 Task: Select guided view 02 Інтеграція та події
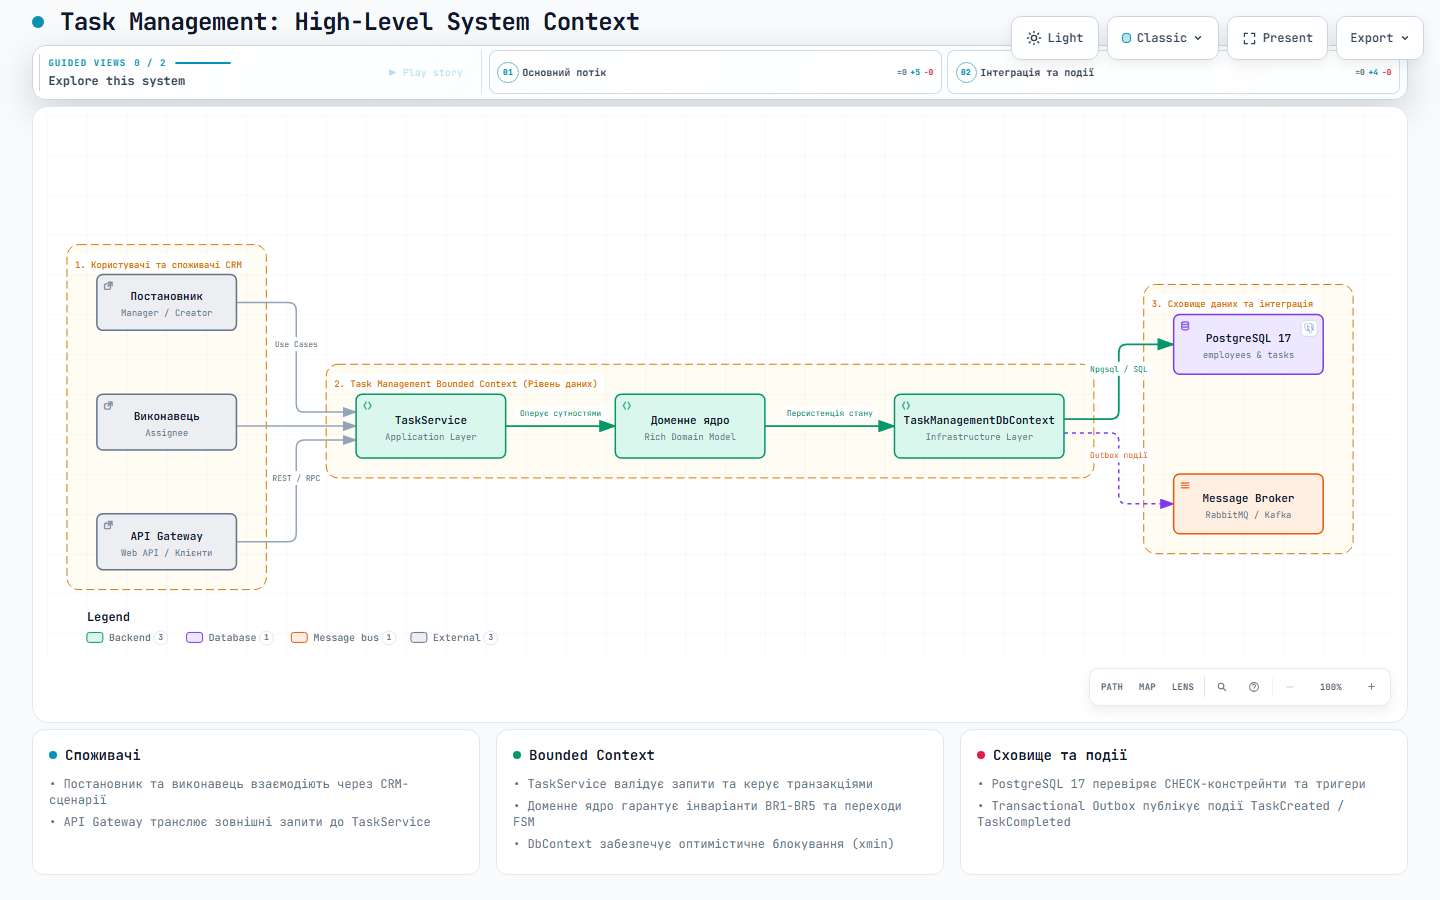(x=1172, y=72)
